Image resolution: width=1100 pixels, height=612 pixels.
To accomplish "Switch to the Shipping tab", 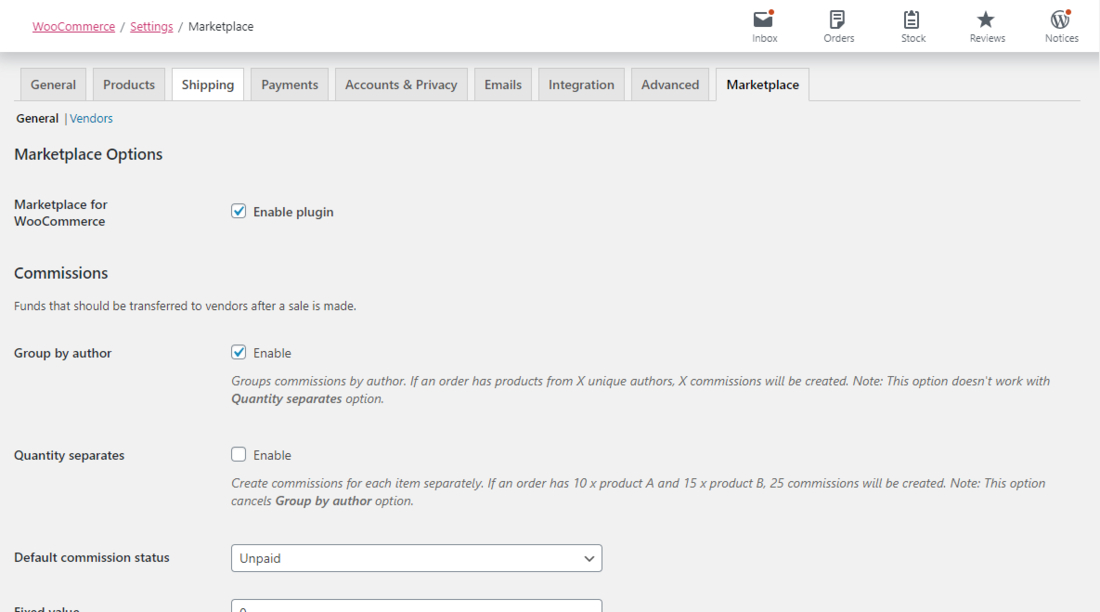I will click(208, 85).
